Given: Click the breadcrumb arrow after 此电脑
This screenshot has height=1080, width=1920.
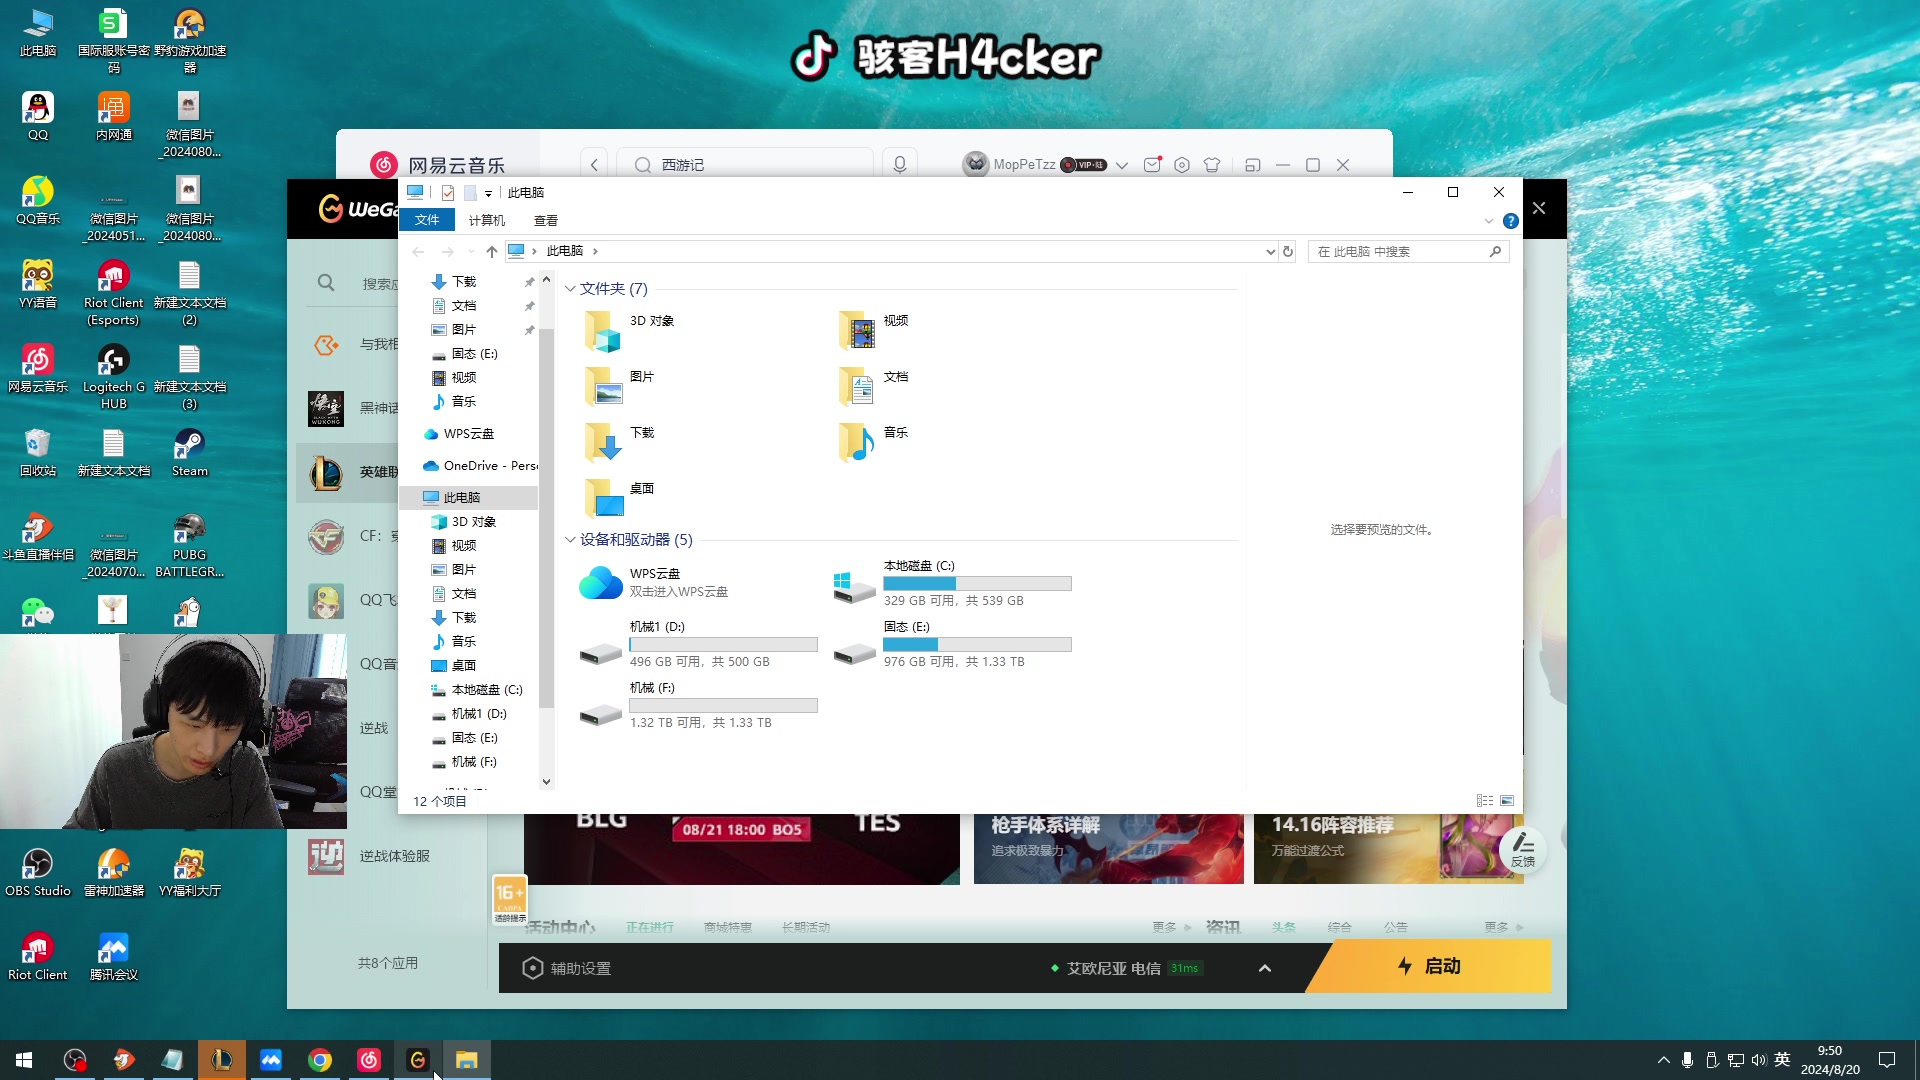Looking at the screenshot, I should point(595,251).
